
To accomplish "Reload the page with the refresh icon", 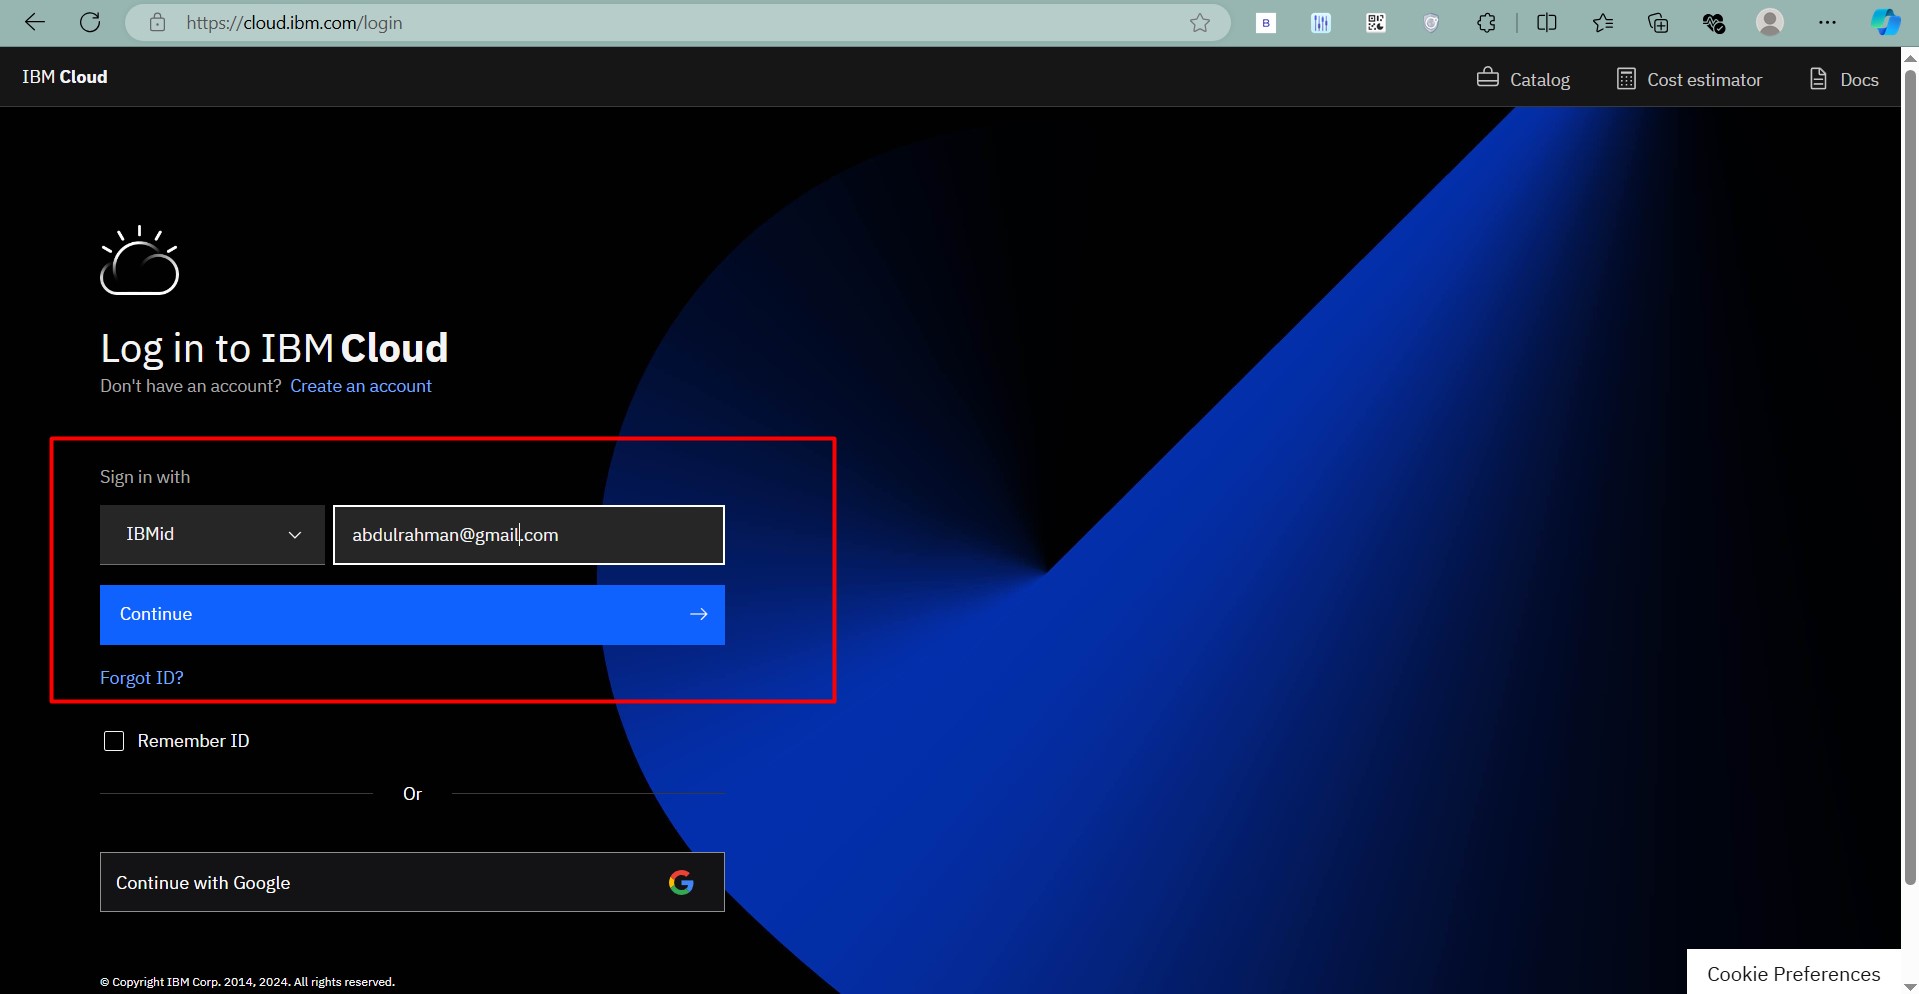I will pos(90,22).
